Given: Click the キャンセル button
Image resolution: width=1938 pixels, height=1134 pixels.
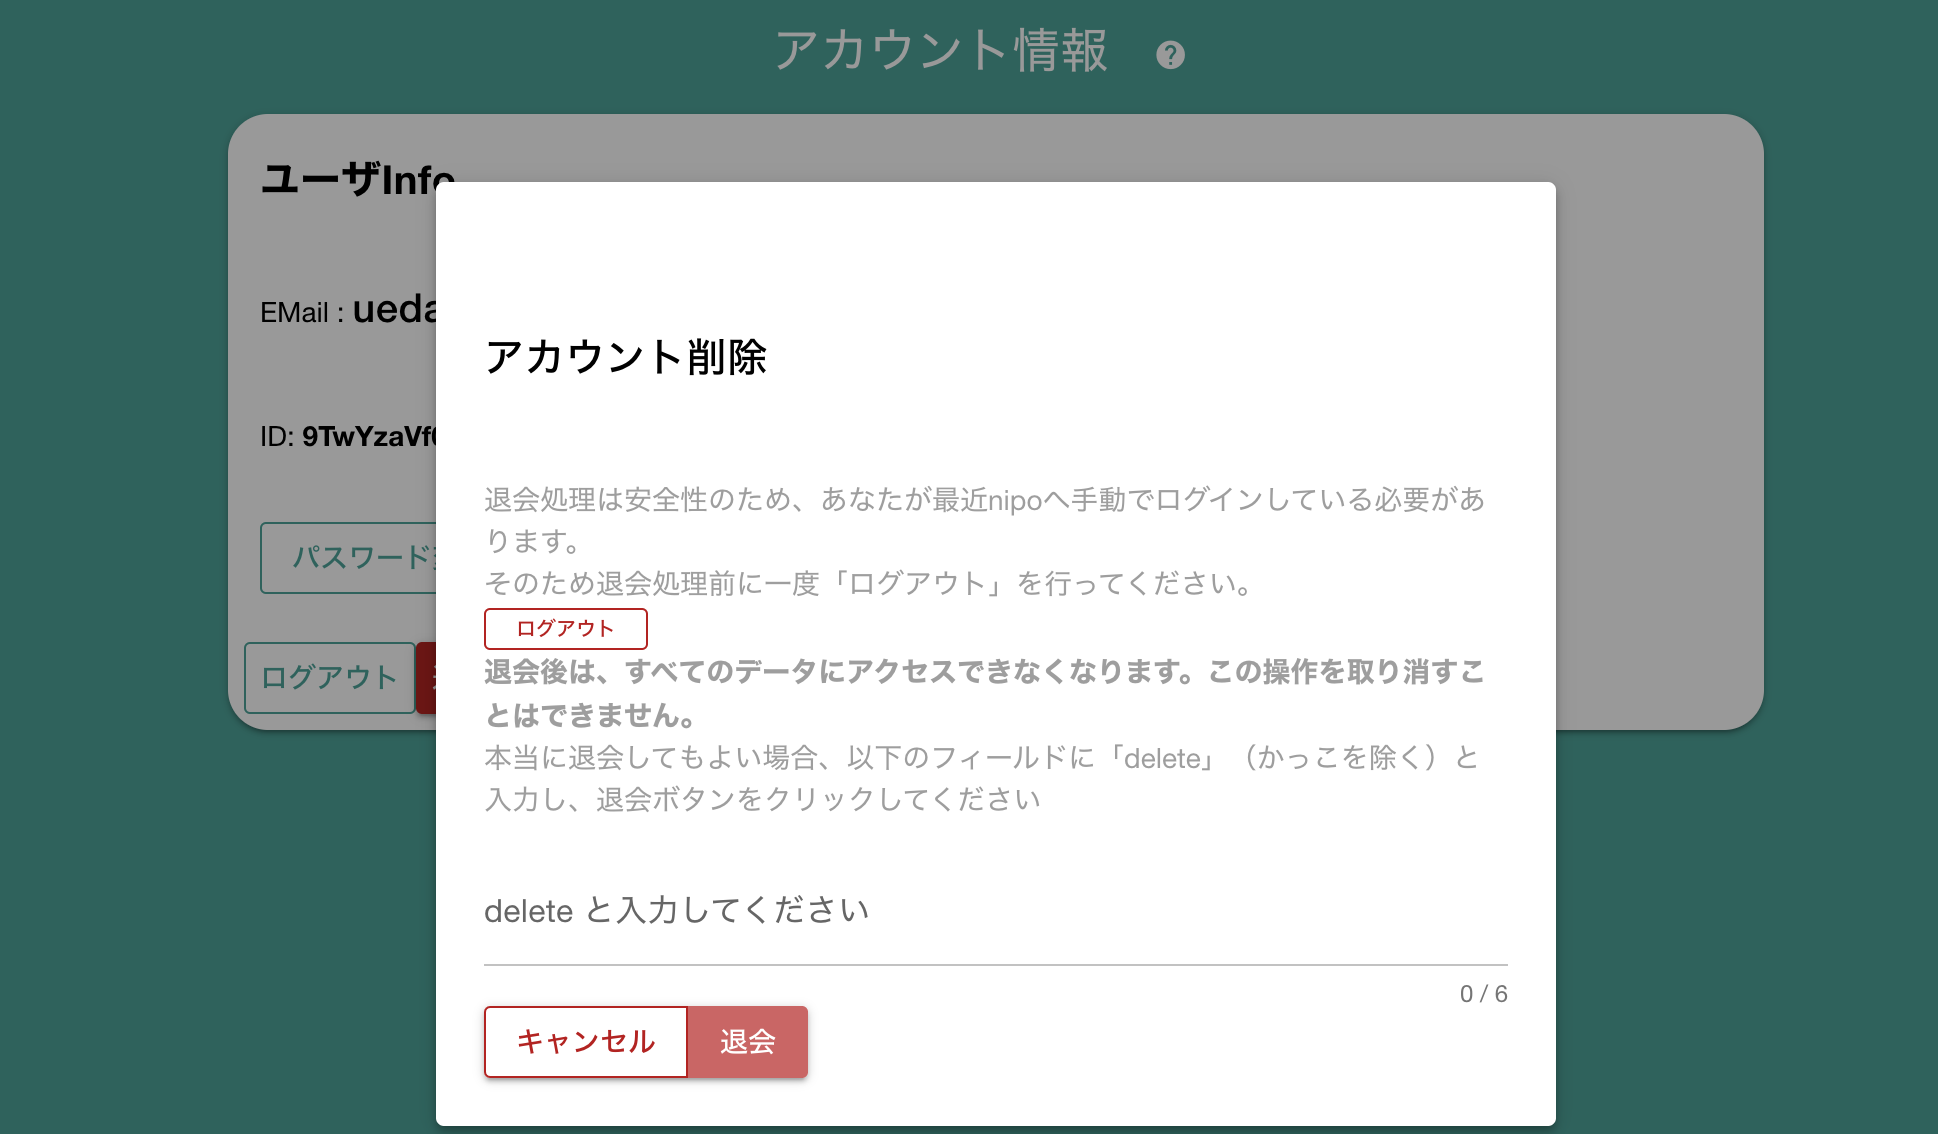Looking at the screenshot, I should pyautogui.click(x=586, y=1042).
